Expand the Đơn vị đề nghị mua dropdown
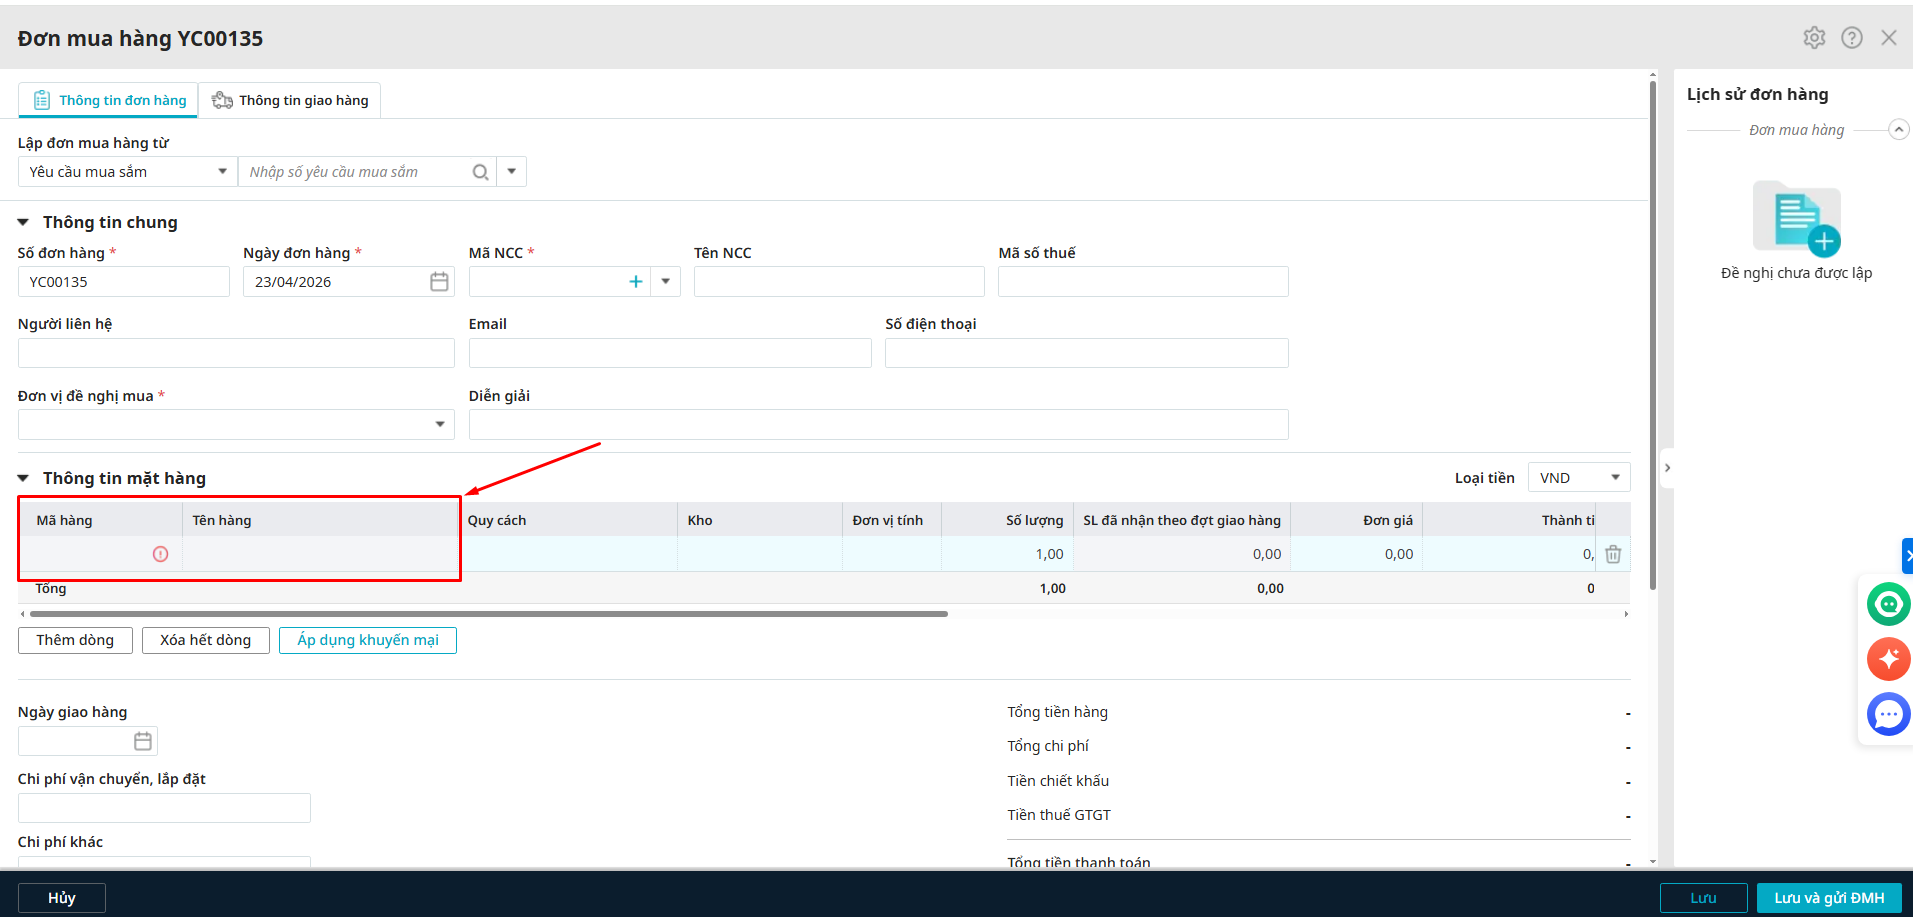 pyautogui.click(x=439, y=425)
